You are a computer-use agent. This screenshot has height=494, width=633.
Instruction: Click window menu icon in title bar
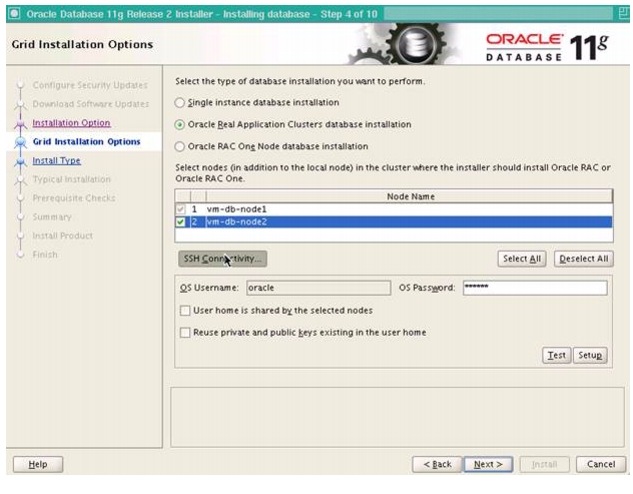[x=14, y=14]
